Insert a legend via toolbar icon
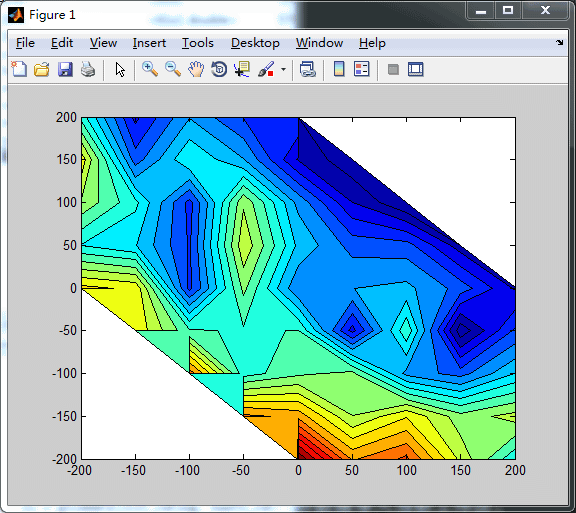 [x=362, y=69]
